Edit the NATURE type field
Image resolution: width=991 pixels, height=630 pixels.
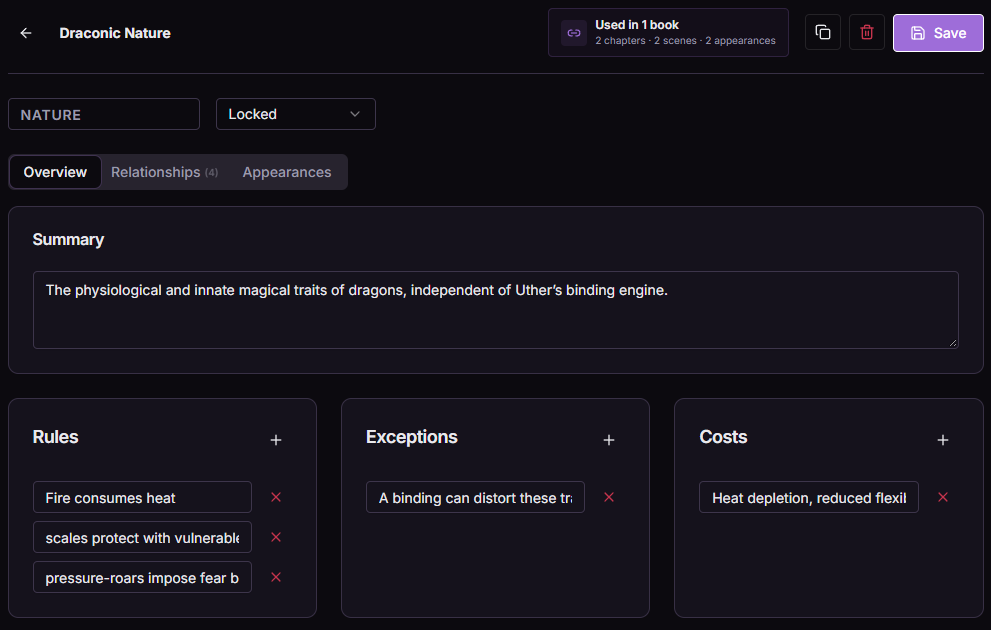click(104, 114)
